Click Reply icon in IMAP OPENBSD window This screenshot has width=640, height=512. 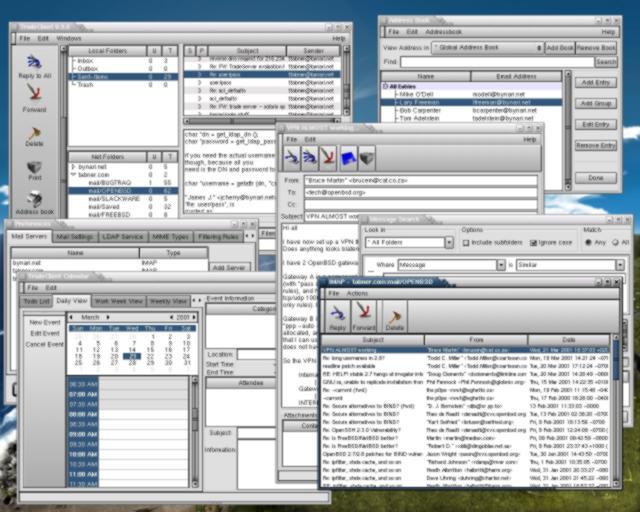point(337,316)
